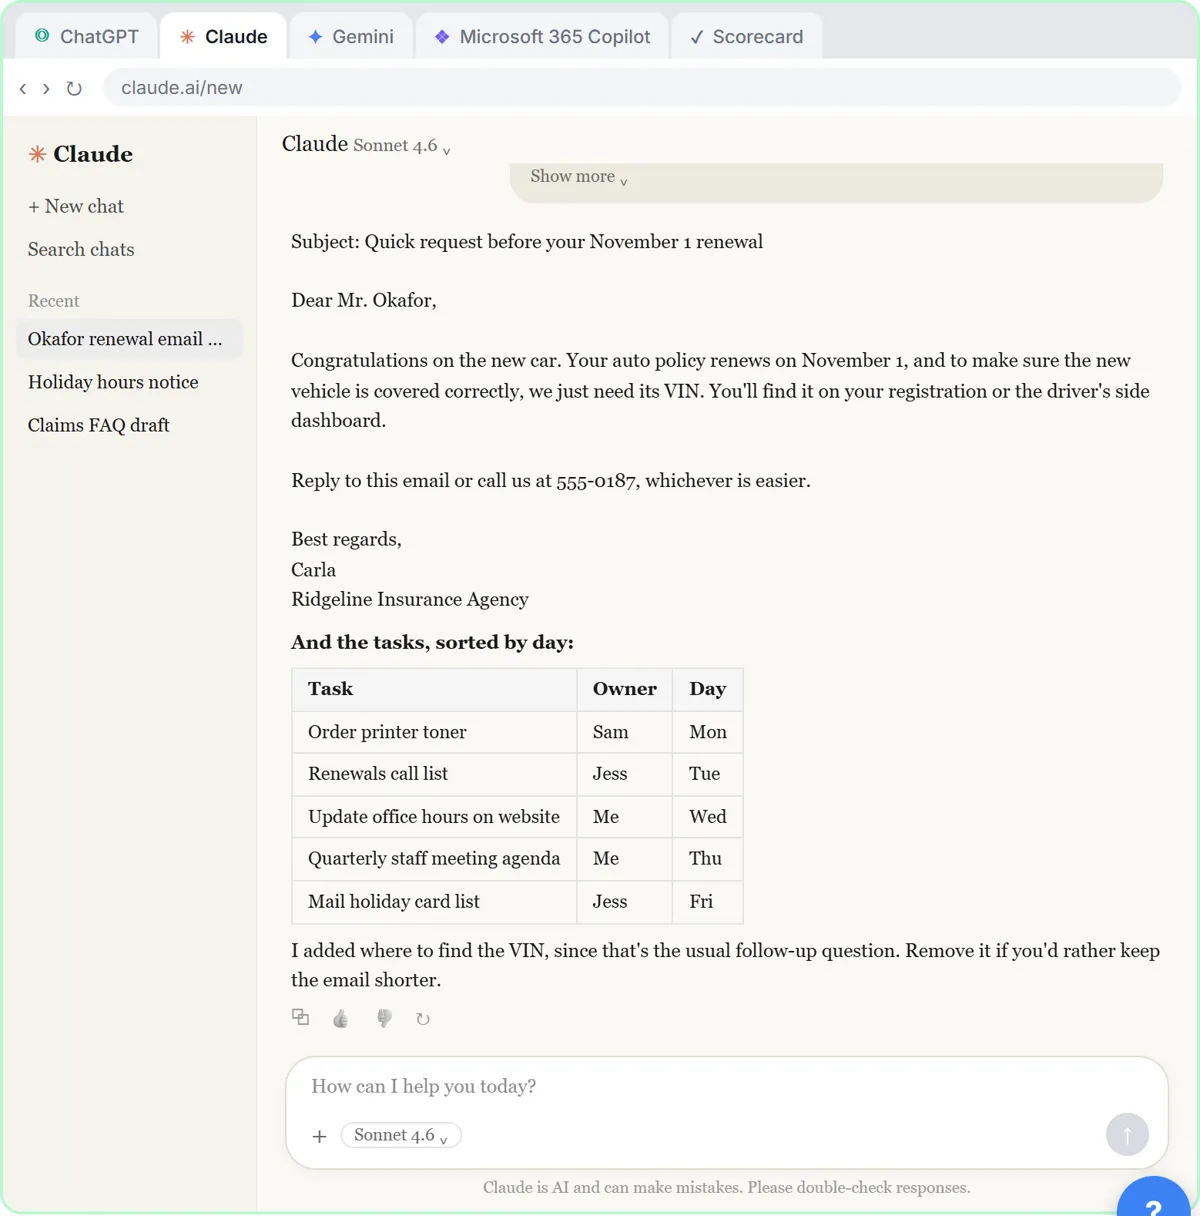Image resolution: width=1200 pixels, height=1216 pixels.
Task: Click the 'Order printer toner' table cell
Action: 434,732
